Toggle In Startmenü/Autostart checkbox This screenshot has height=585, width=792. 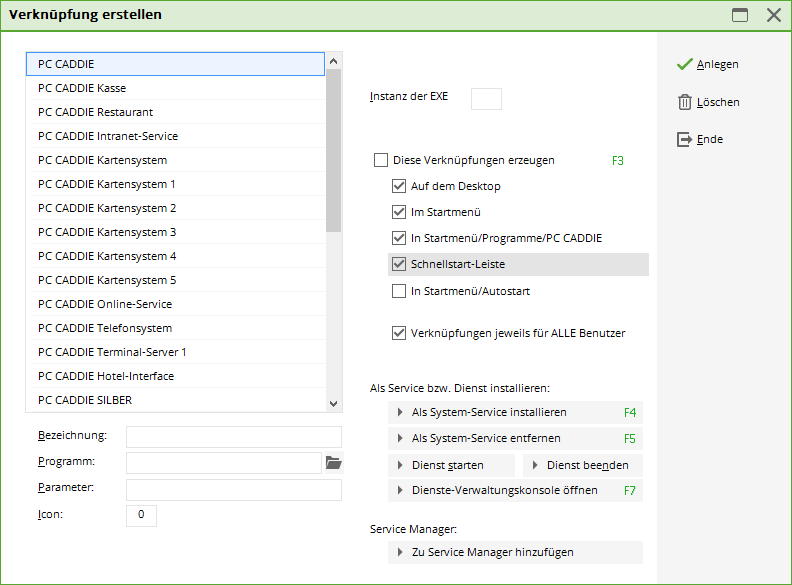point(399,291)
